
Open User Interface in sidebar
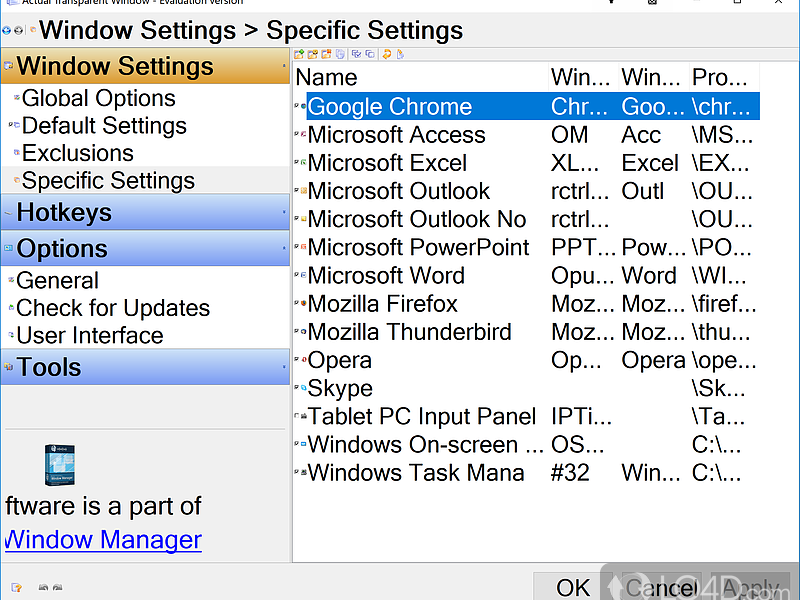tap(90, 335)
